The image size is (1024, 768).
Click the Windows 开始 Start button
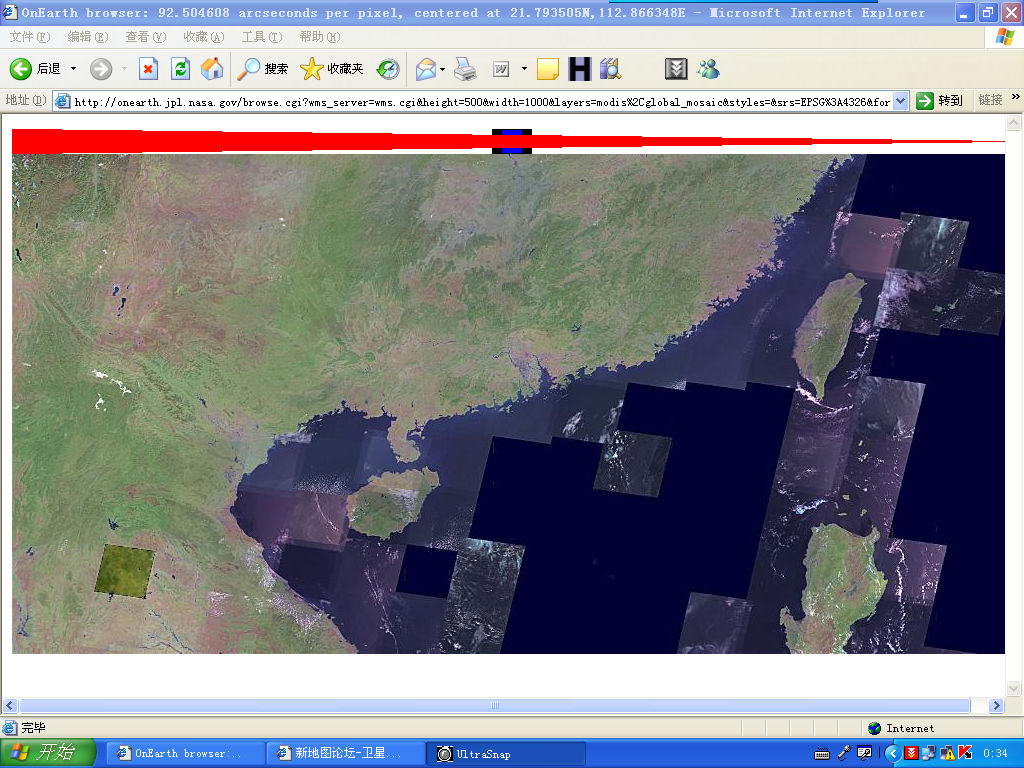point(48,753)
